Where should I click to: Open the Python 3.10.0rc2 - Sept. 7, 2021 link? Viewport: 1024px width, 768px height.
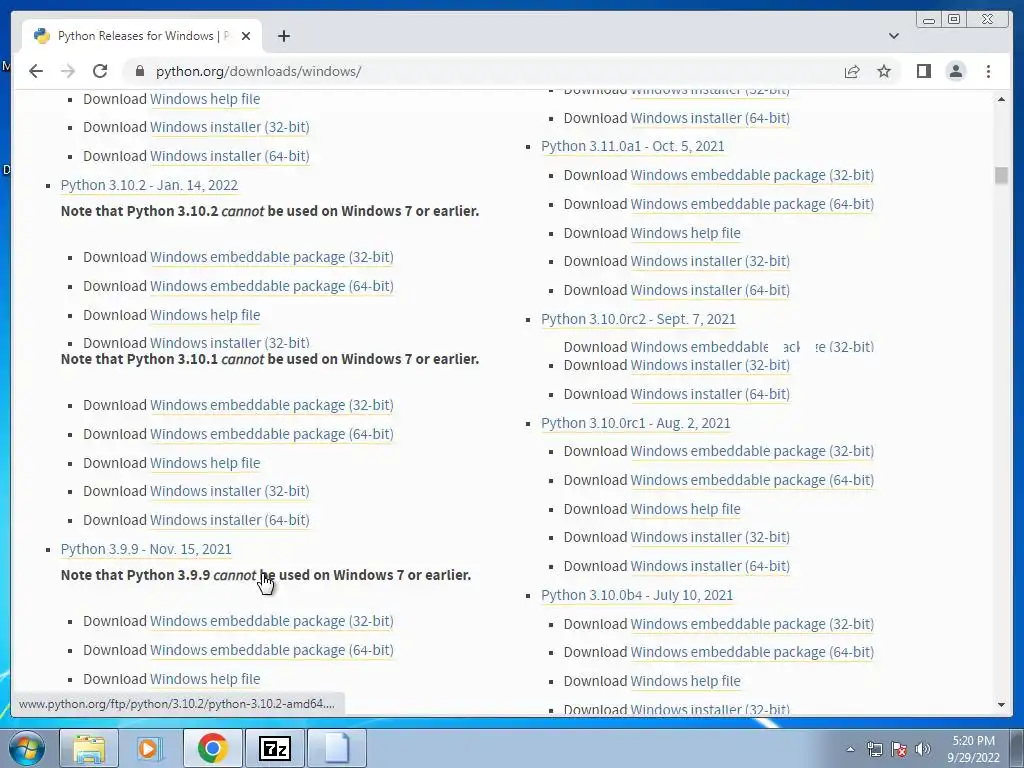pos(638,319)
